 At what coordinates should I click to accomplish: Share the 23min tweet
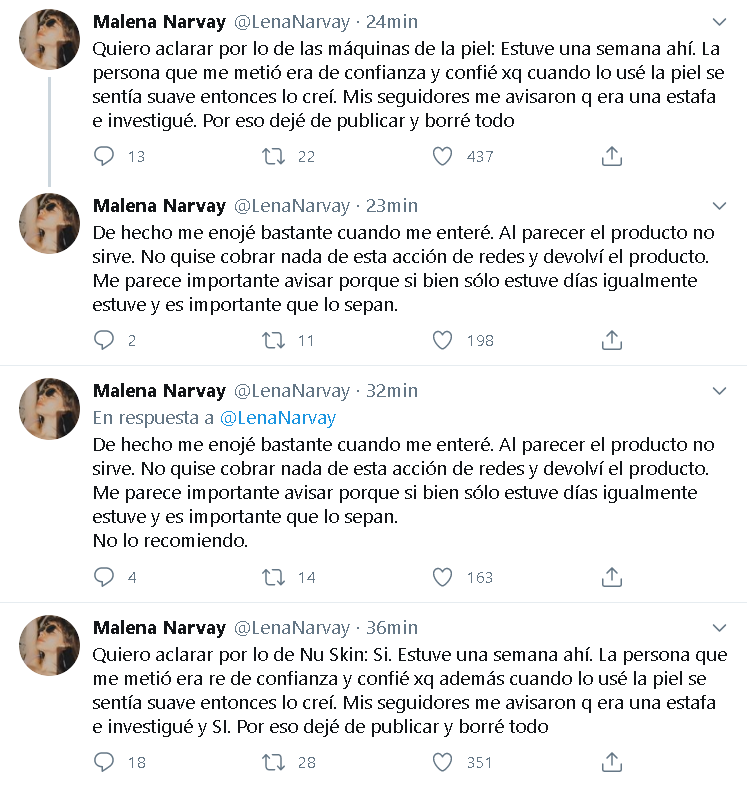(x=612, y=340)
